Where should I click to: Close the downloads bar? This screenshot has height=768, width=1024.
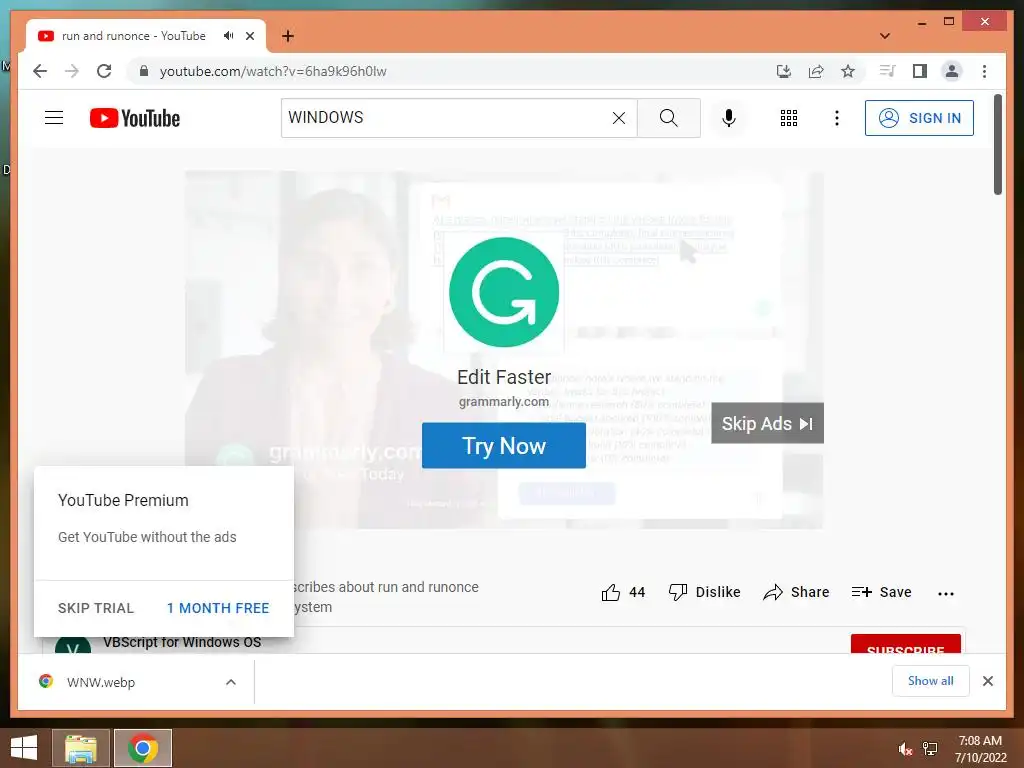(x=987, y=681)
